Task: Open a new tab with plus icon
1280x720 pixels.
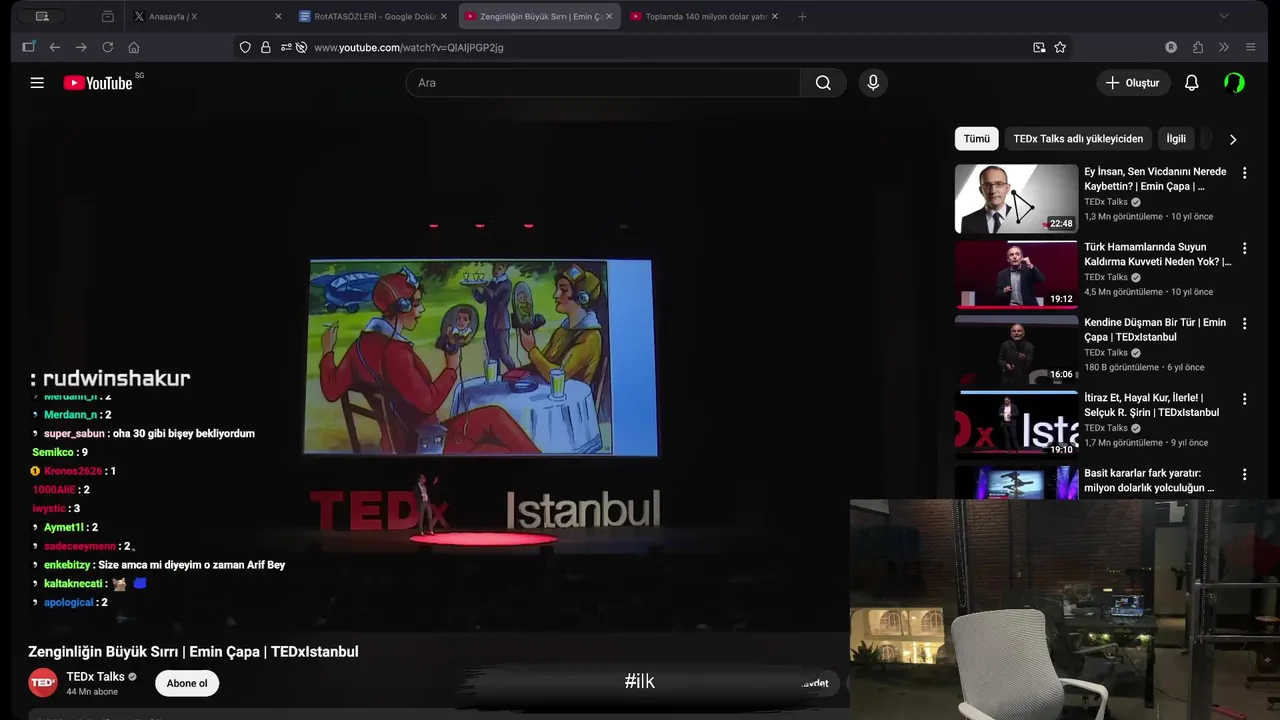Action: 802,16
